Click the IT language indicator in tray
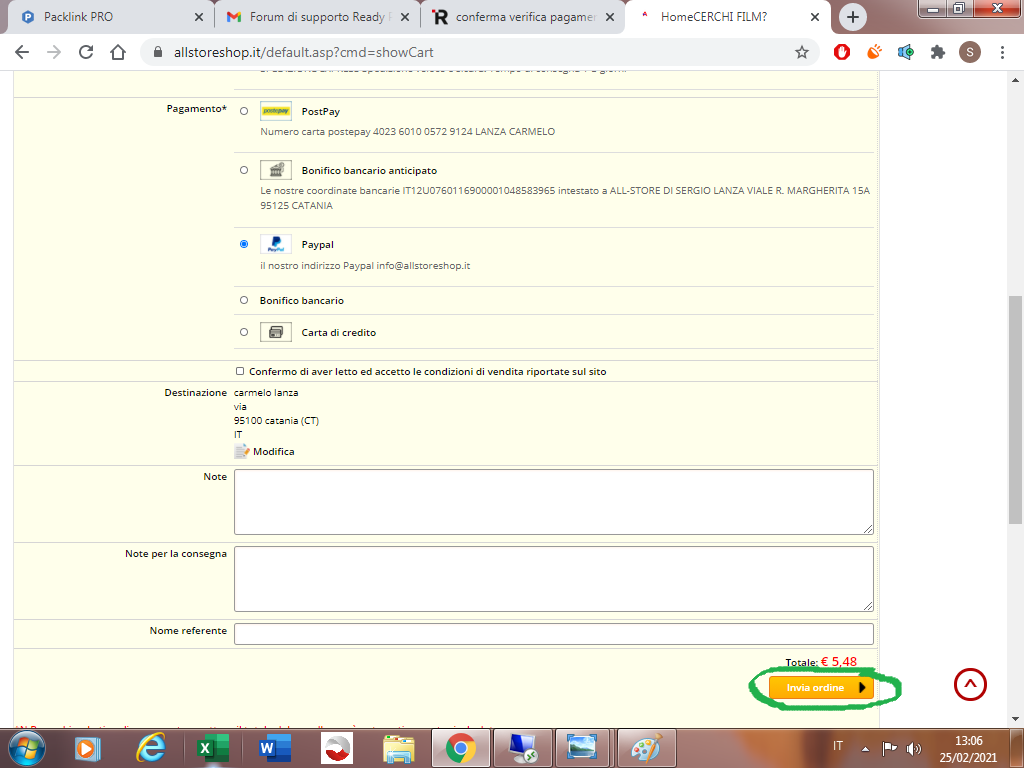1024x768 pixels. pos(838,746)
